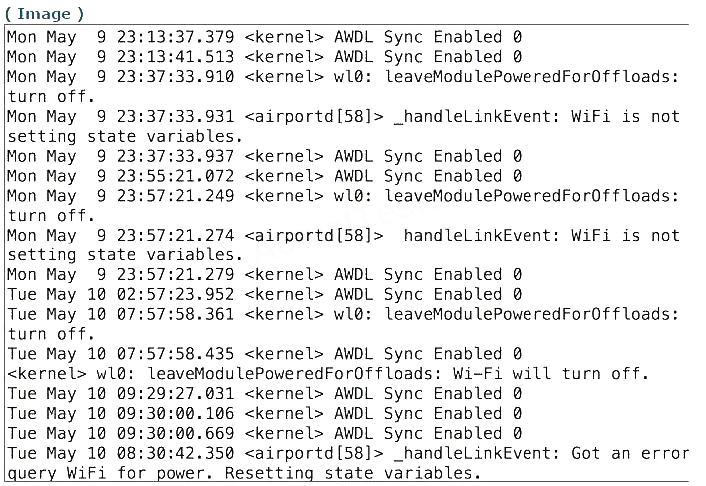706x486 pixels.
Task: Select the 07:57:58.435 AWDL Sync line
Action: [x=265, y=354]
